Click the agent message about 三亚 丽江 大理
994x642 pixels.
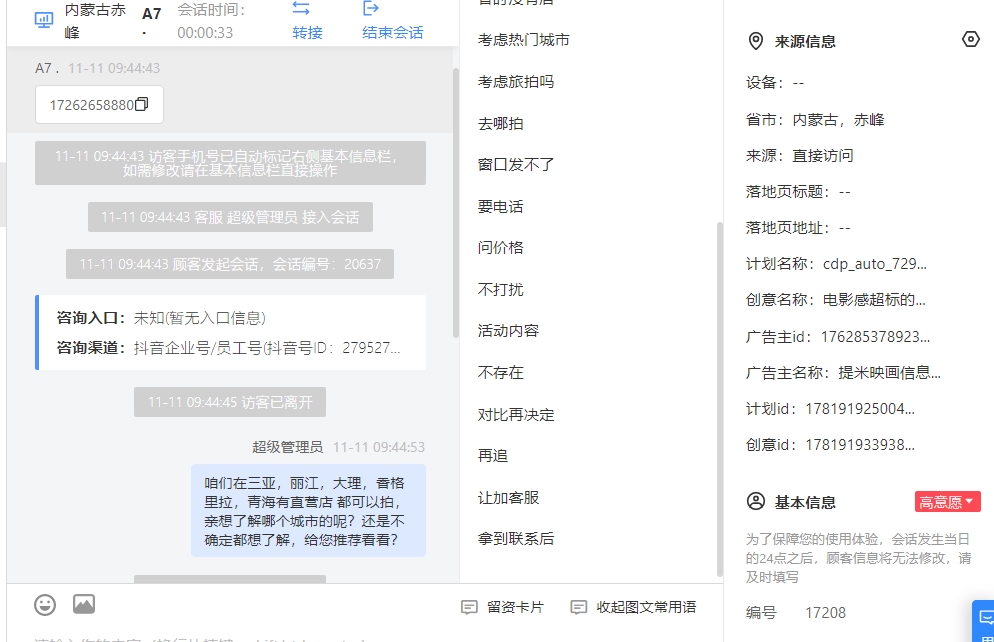(308, 511)
